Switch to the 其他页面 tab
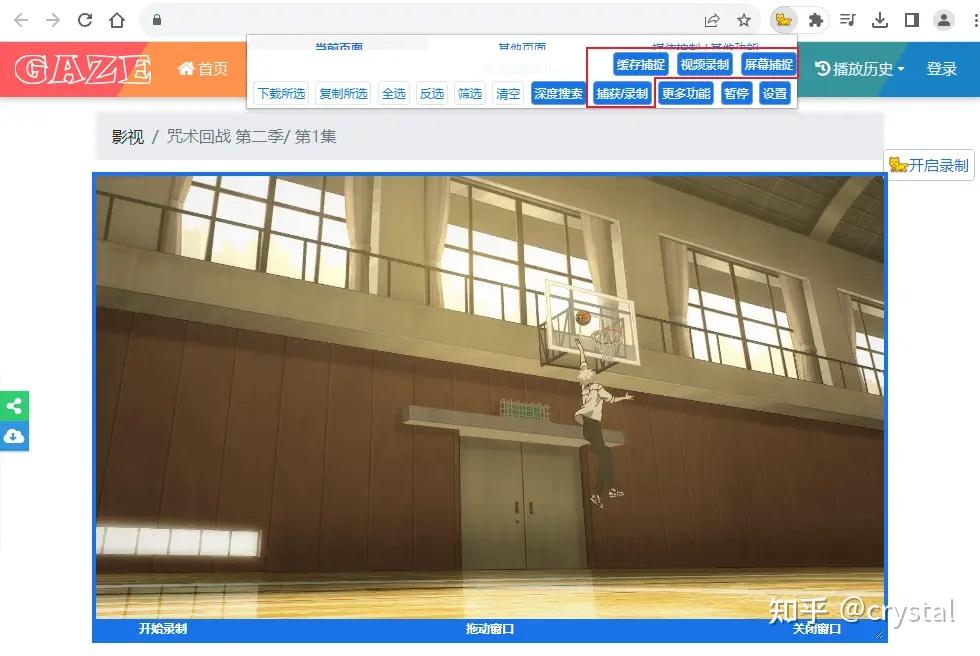Image resolution: width=980 pixels, height=656 pixels. (522, 46)
